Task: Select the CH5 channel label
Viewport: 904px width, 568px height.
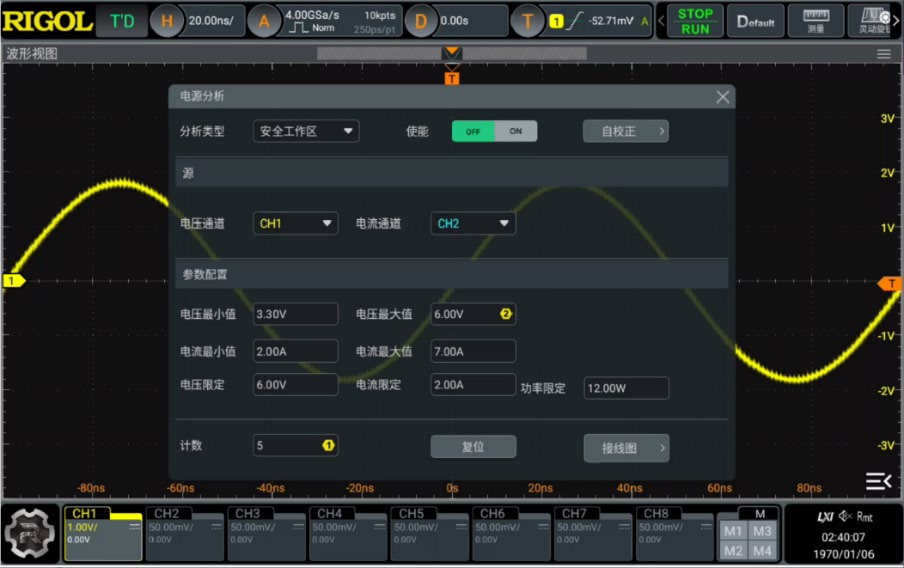Action: point(411,513)
